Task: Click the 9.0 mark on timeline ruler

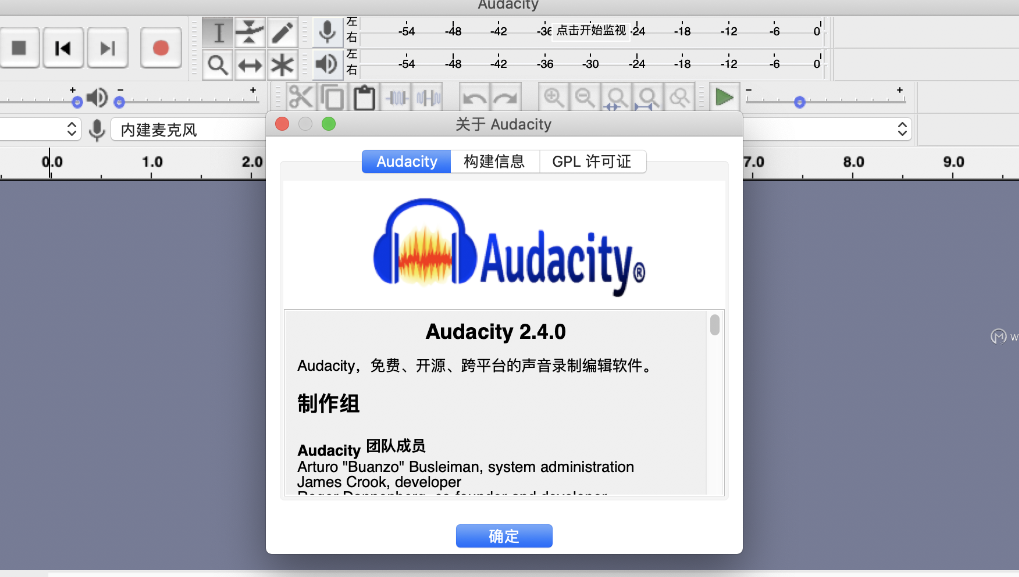Action: (953, 162)
